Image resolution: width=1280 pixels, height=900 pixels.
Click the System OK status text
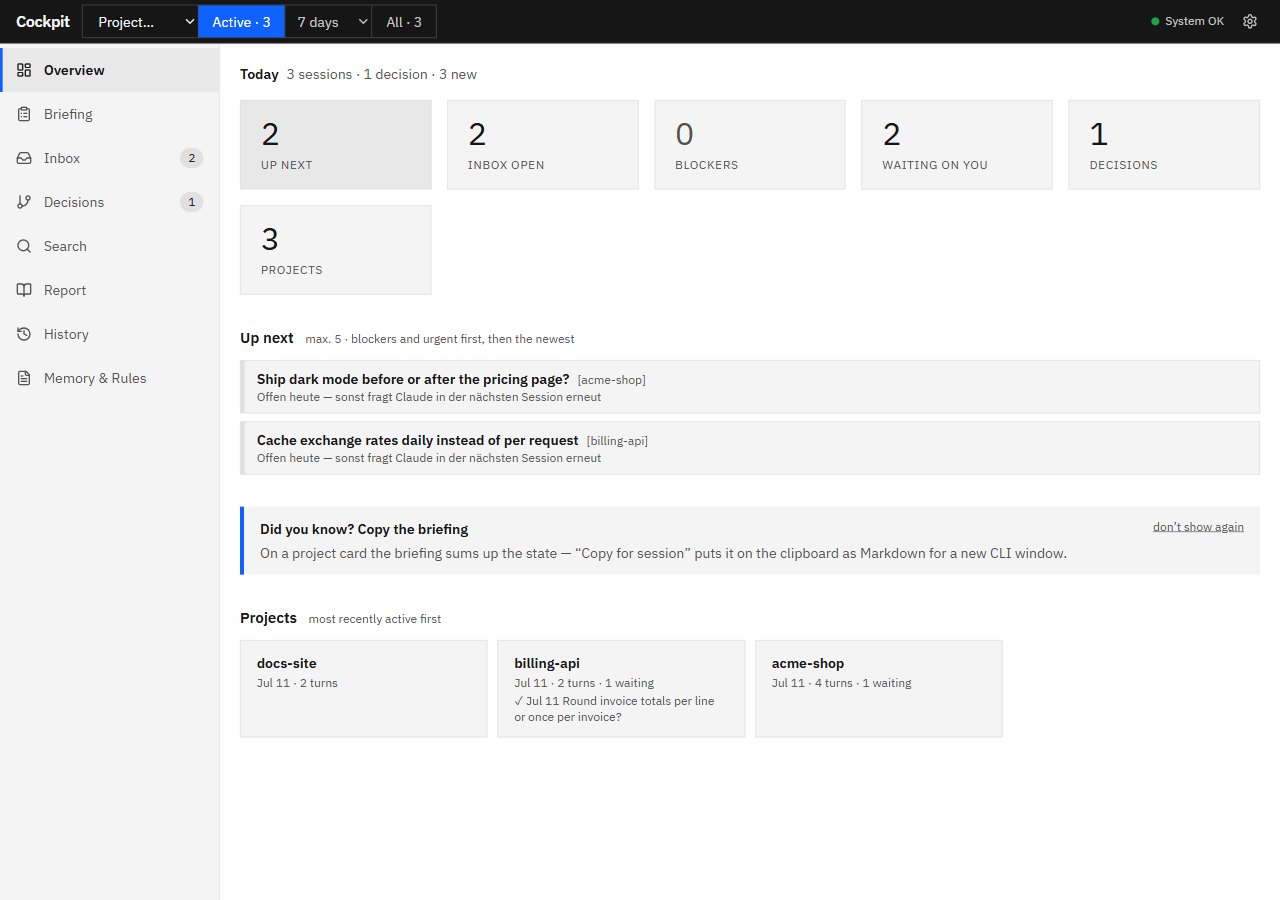click(x=1194, y=21)
